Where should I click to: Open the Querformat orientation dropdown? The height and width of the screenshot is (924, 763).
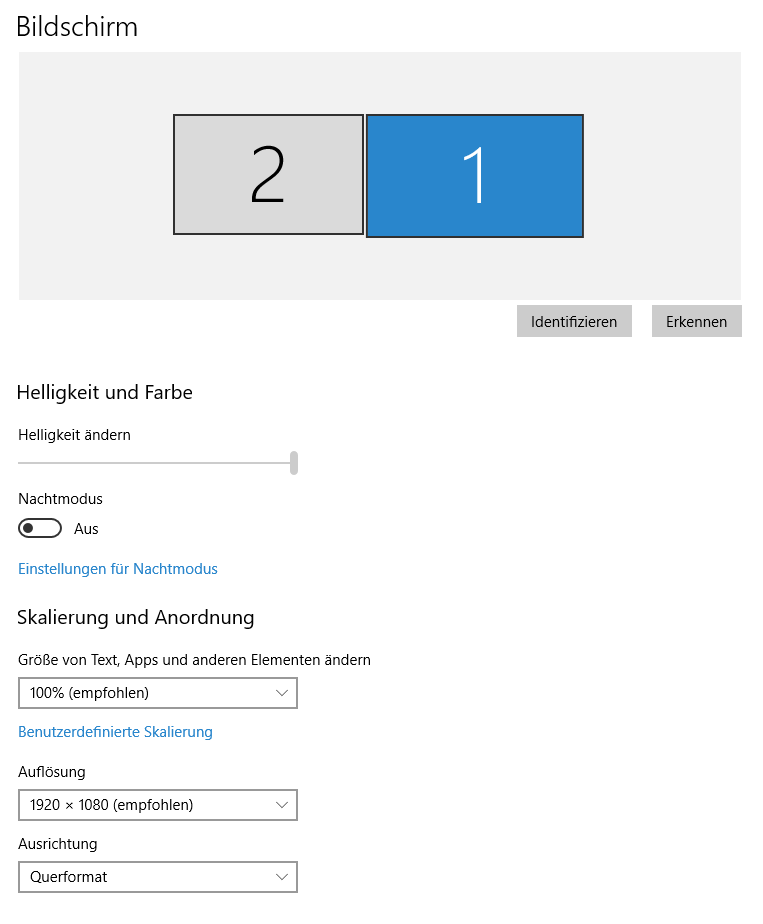(x=157, y=877)
